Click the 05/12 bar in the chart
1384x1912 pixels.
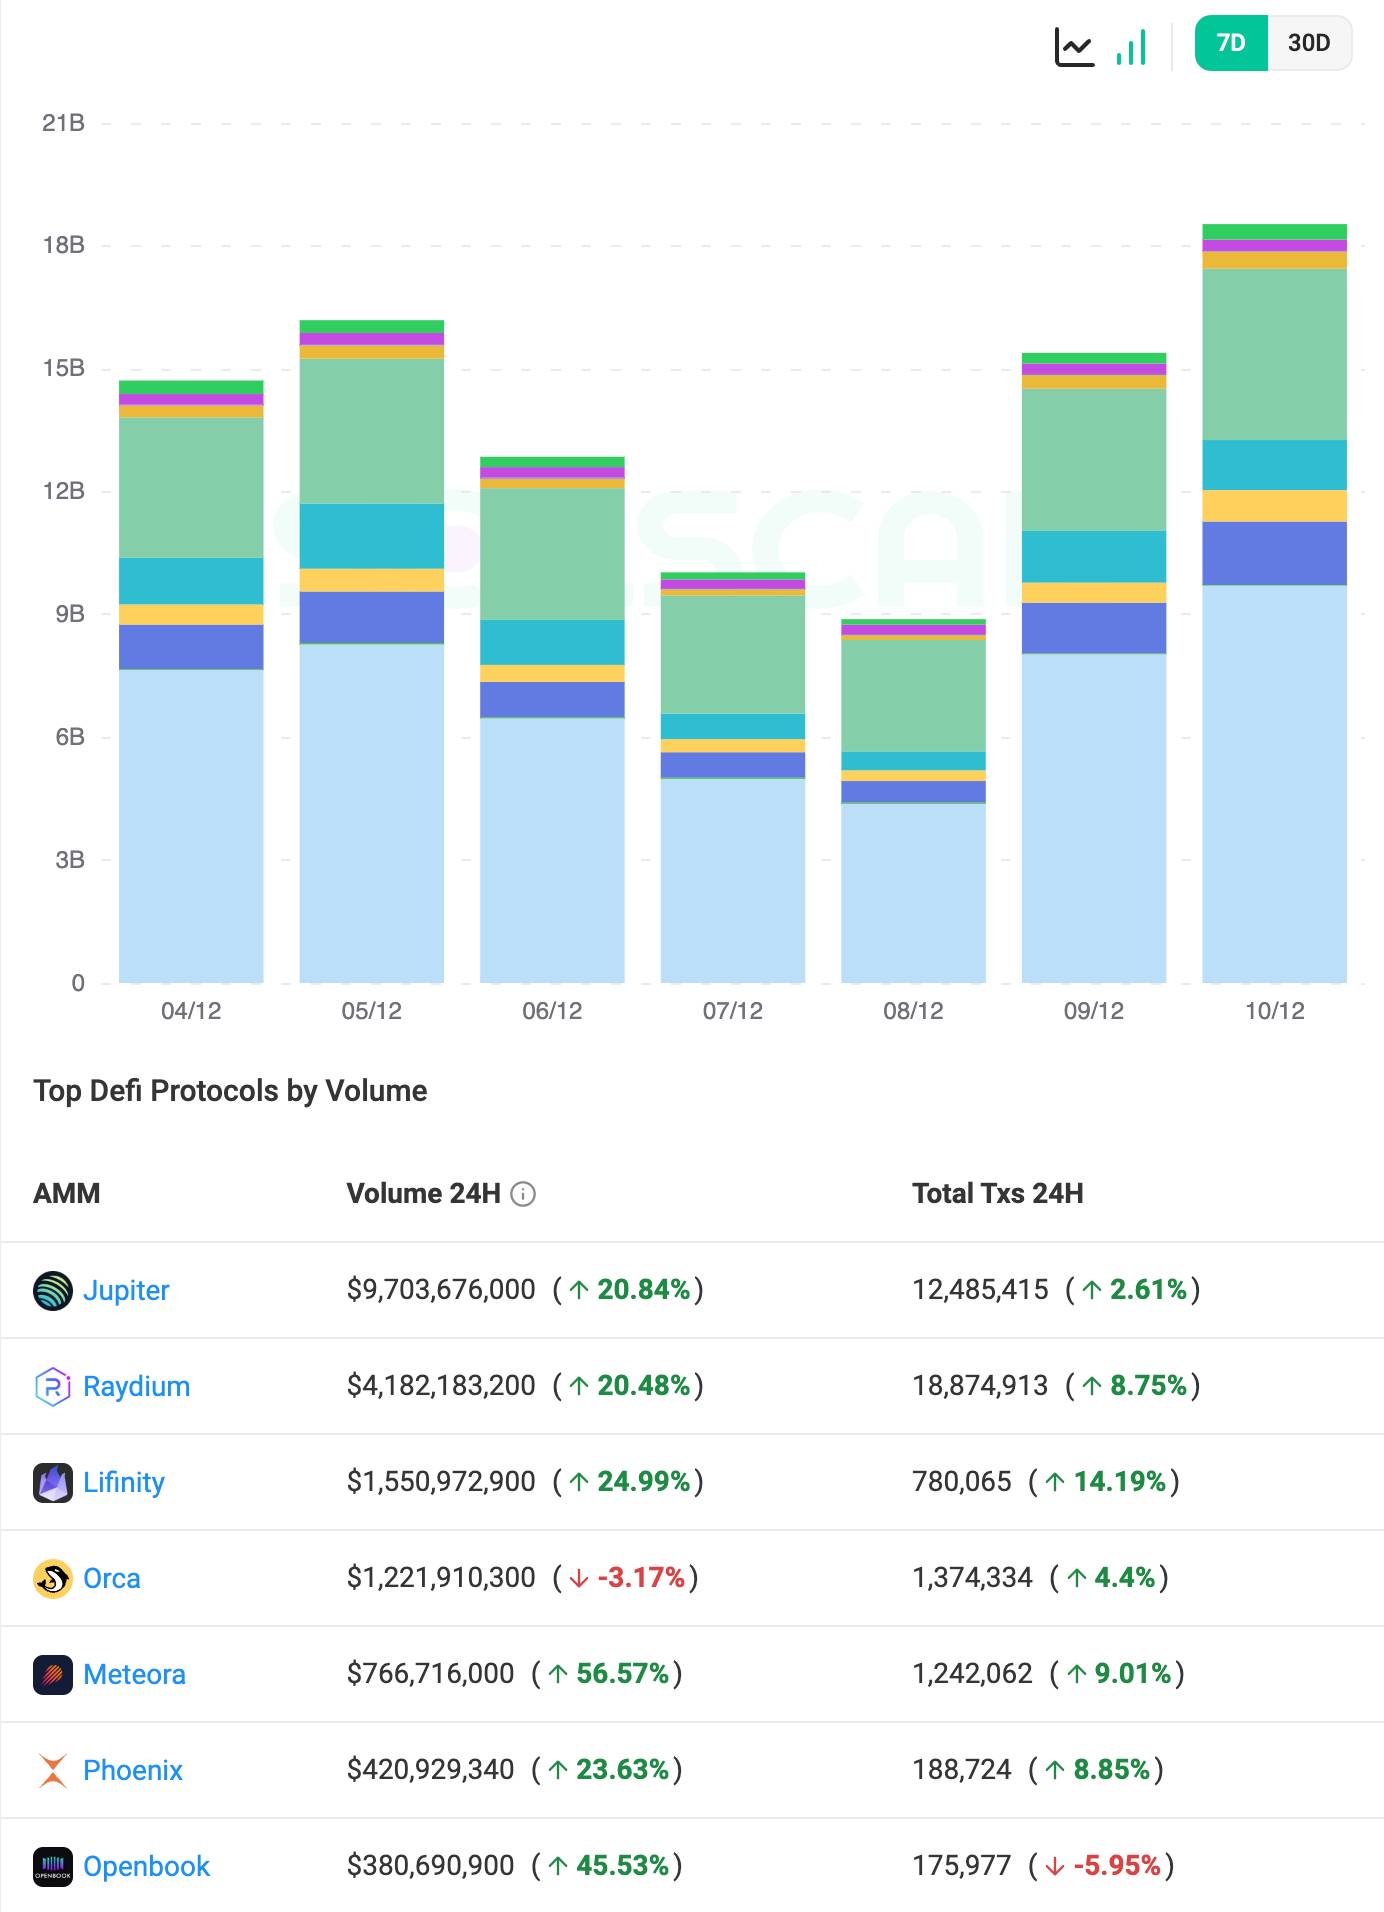[372, 652]
